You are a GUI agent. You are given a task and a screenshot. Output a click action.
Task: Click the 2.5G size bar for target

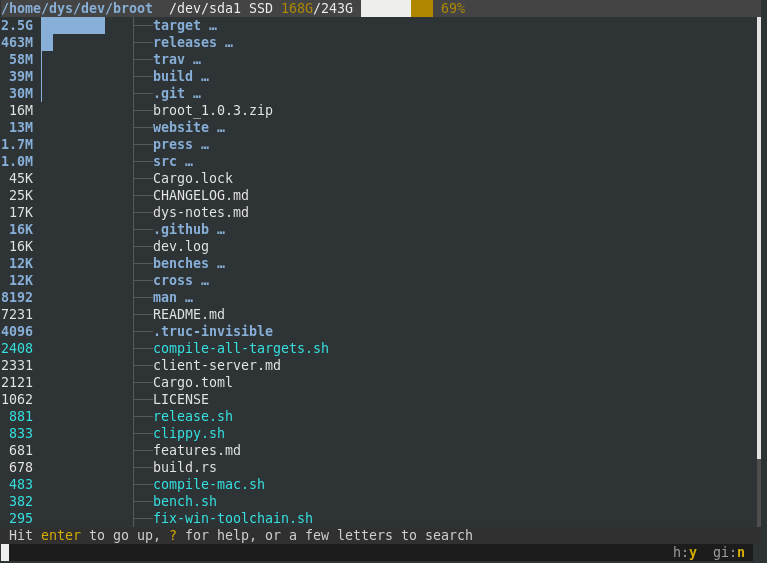pos(73,25)
